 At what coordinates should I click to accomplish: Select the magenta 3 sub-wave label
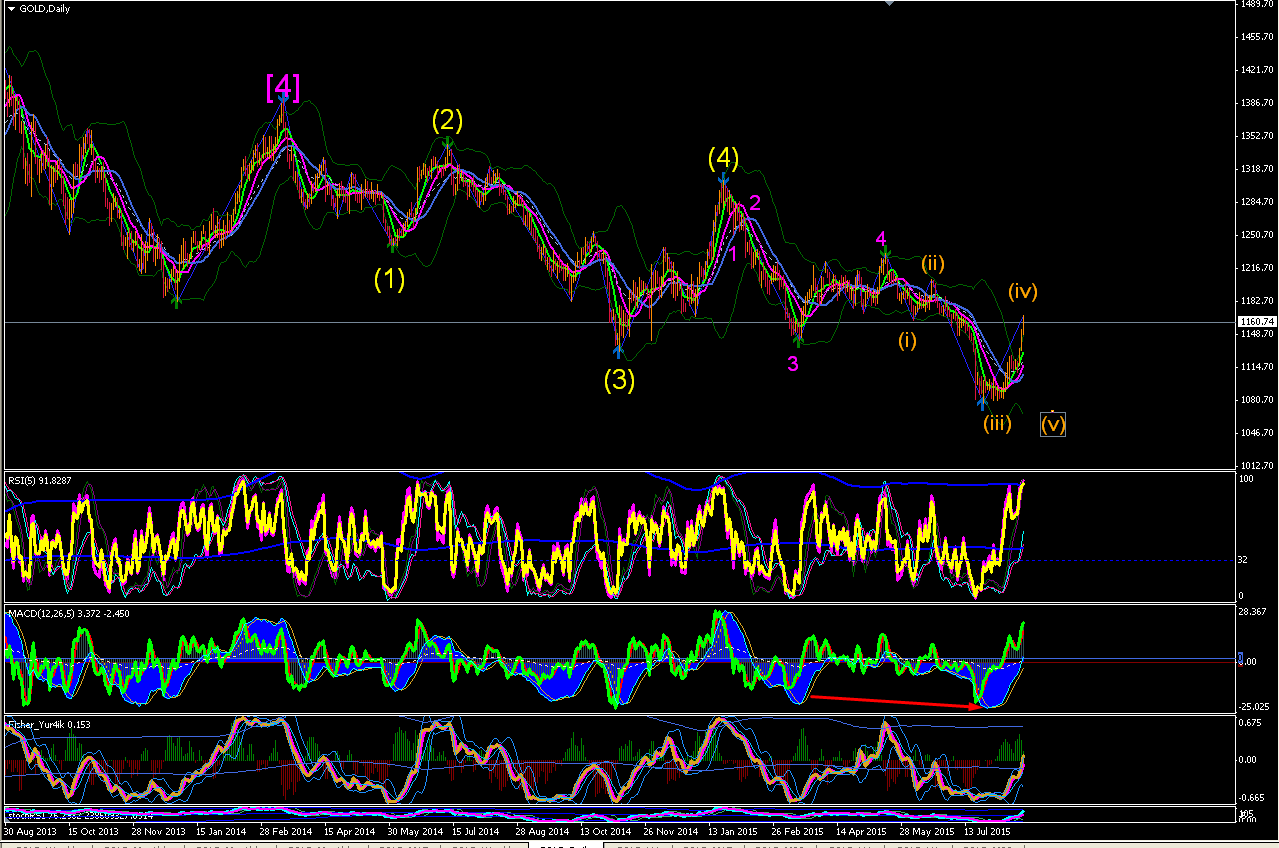coord(792,363)
